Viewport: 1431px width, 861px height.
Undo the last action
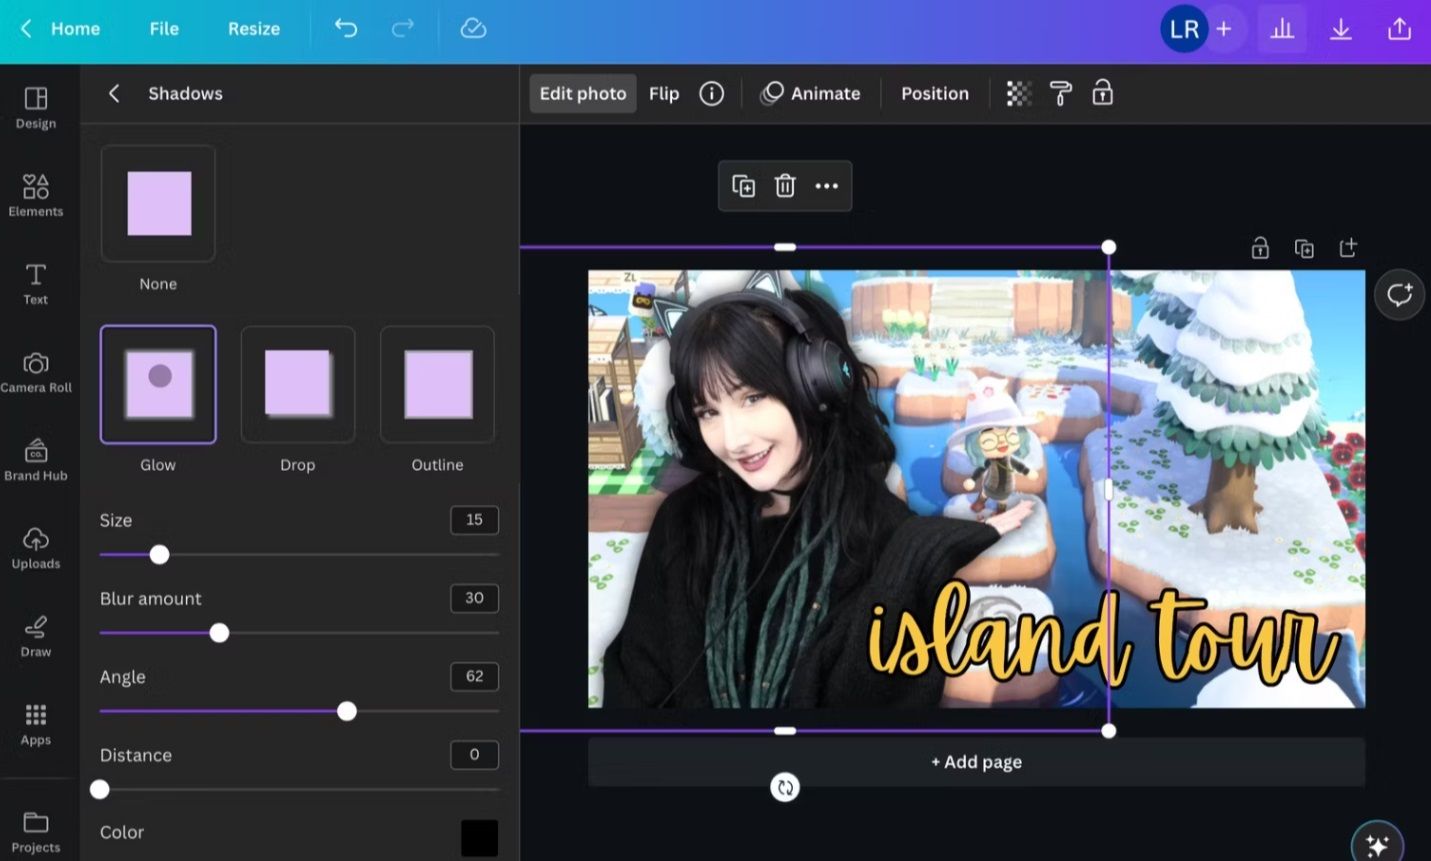tap(346, 29)
